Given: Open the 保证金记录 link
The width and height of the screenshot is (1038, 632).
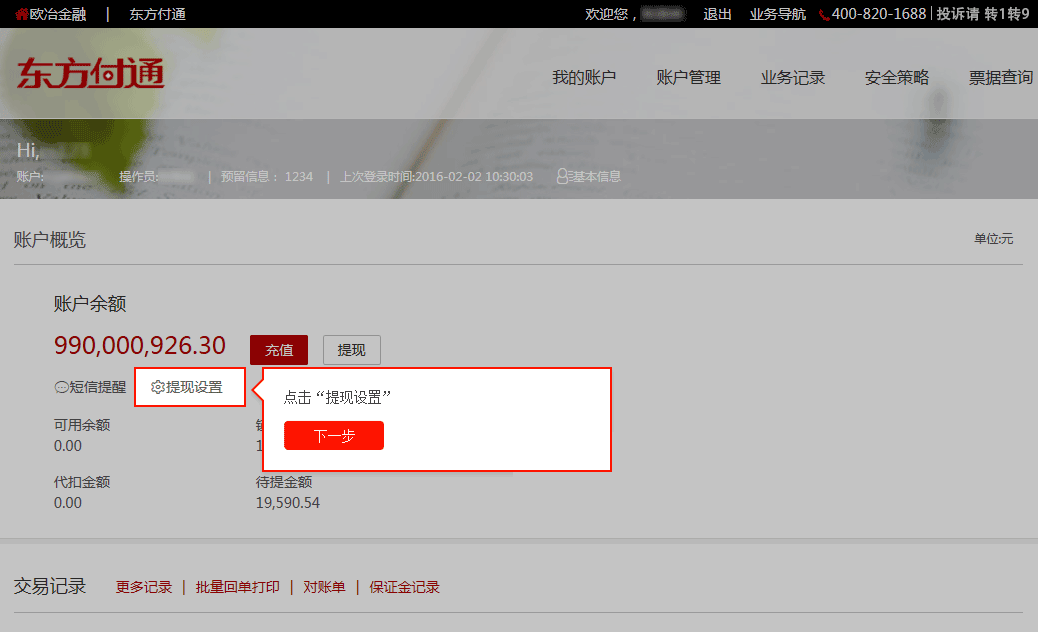Looking at the screenshot, I should click(x=404, y=587).
